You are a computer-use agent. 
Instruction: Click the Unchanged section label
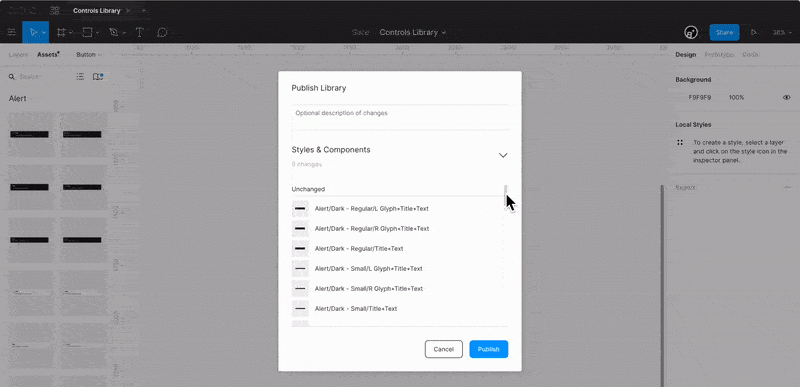308,189
